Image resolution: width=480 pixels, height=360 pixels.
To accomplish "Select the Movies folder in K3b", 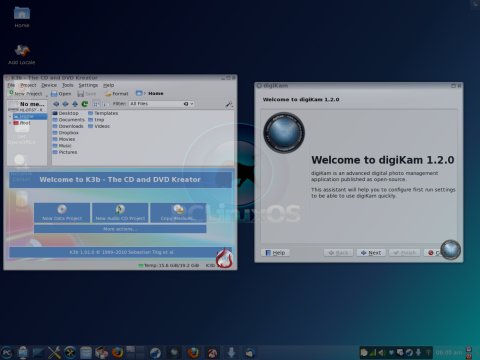I will point(64,139).
